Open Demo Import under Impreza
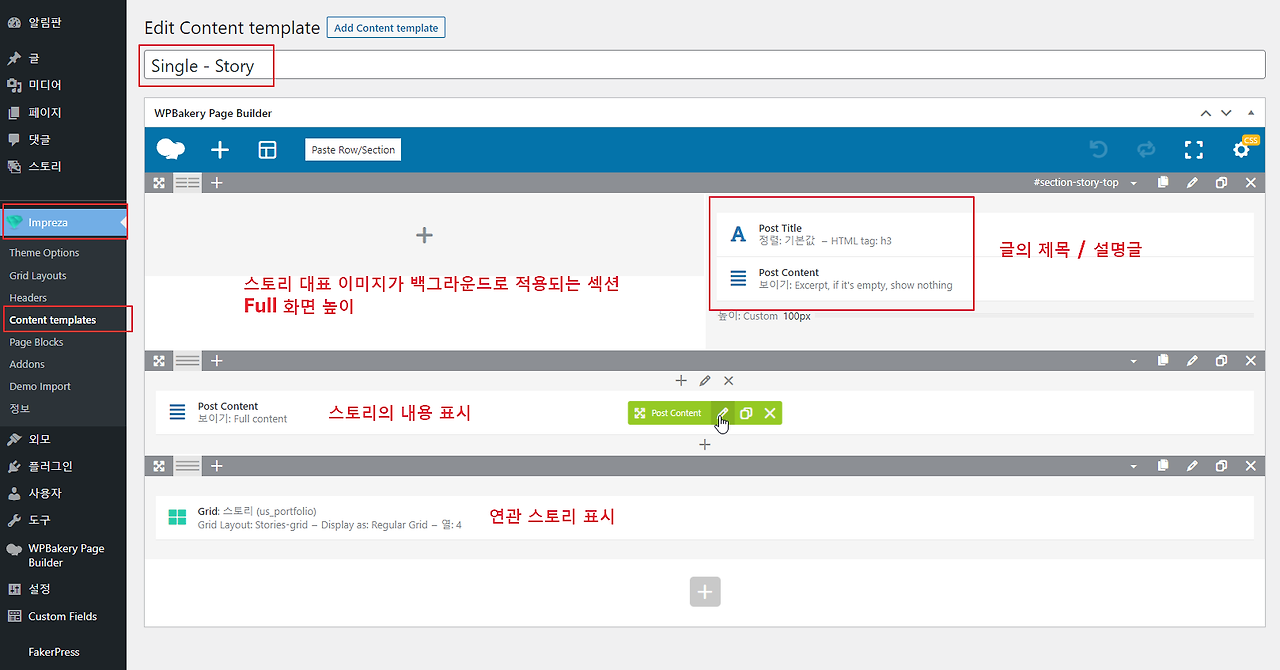This screenshot has width=1280, height=670. coord(40,386)
